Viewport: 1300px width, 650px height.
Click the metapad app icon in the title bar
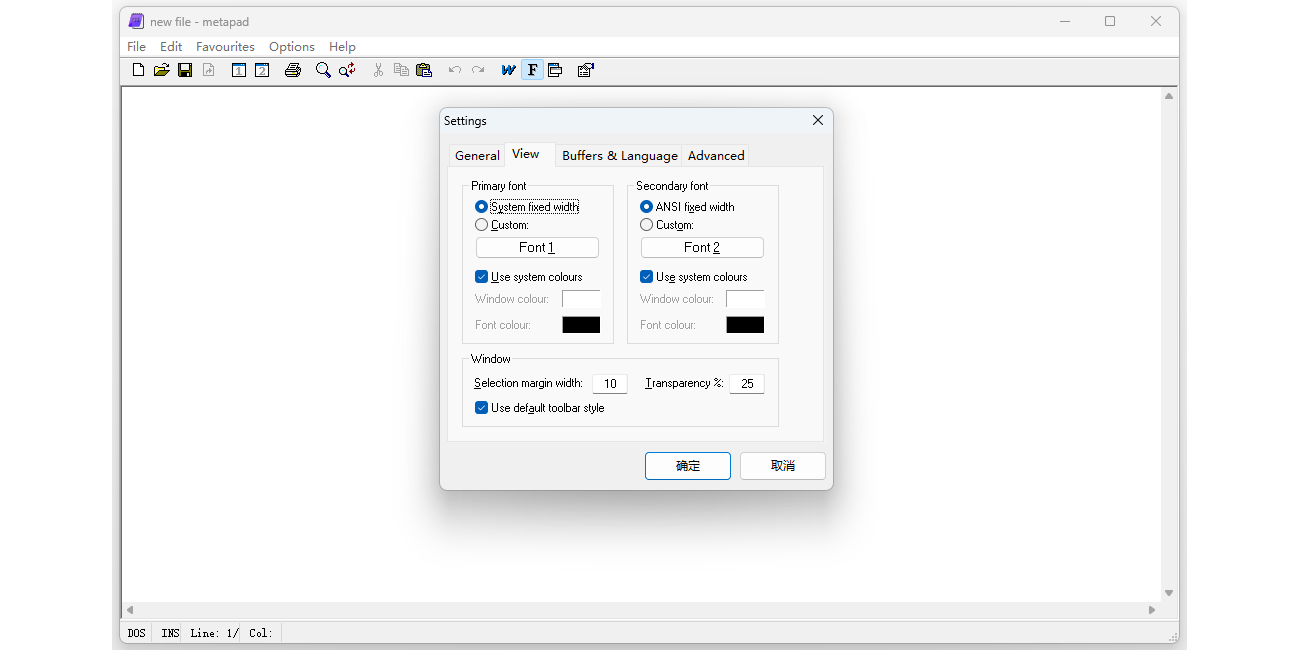point(137,21)
